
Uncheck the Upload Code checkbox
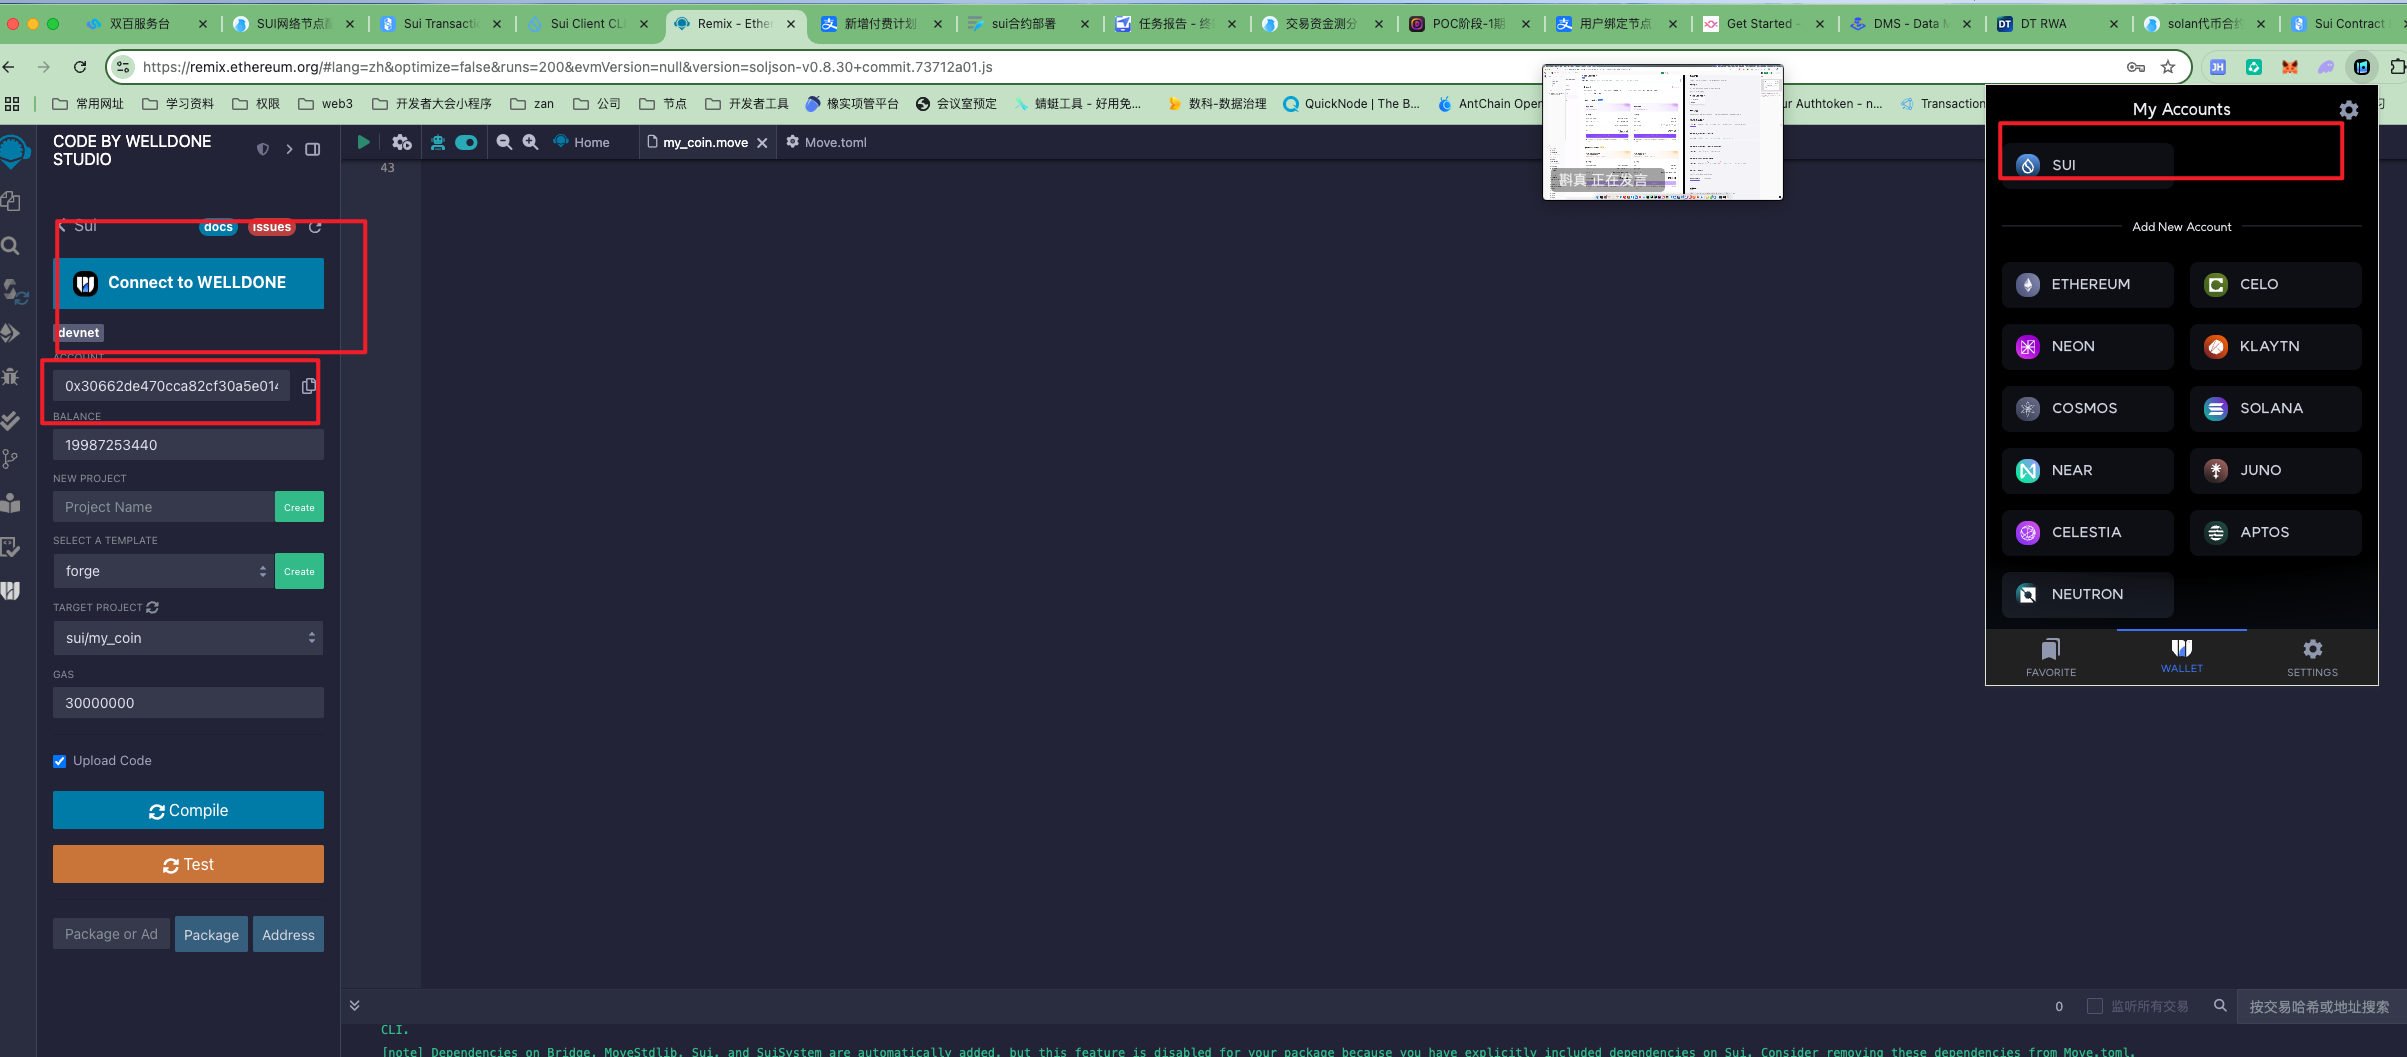(x=59, y=761)
